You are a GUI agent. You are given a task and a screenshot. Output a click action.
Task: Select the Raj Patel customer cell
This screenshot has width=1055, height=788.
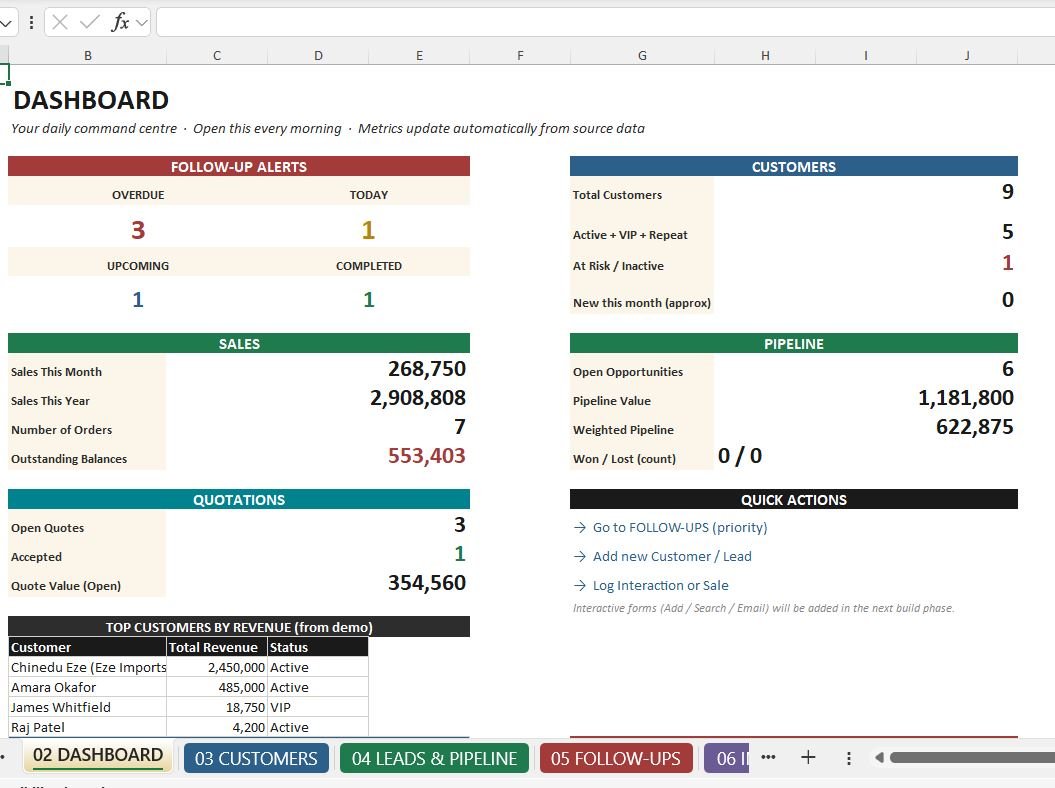tap(87, 727)
